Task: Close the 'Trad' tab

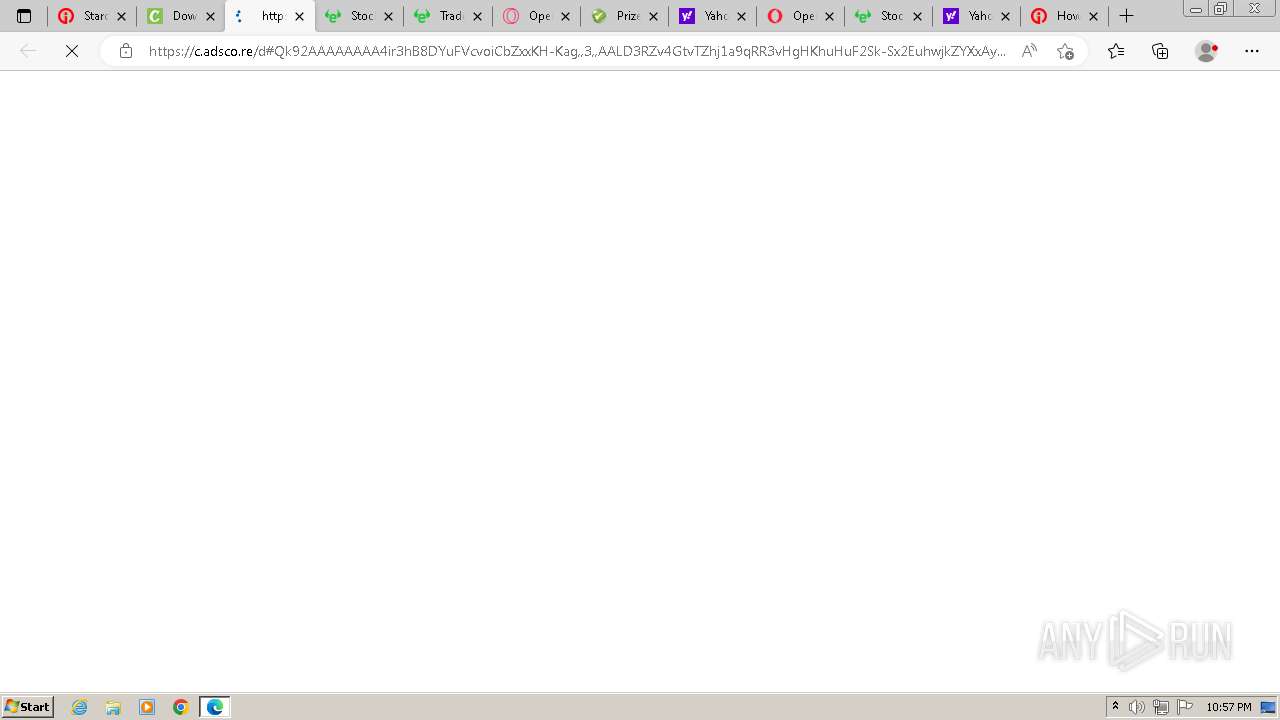Action: pyautogui.click(x=477, y=16)
